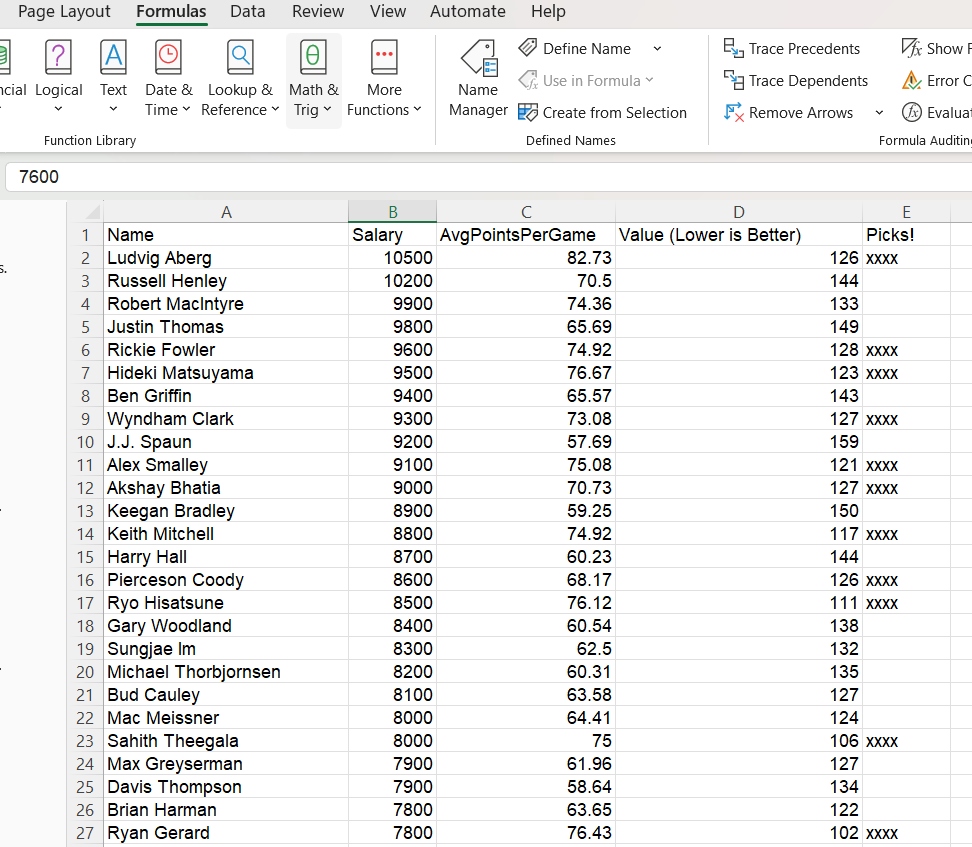Viewport: 972px width, 847px height.
Task: Switch to the View tab
Action: click(388, 11)
